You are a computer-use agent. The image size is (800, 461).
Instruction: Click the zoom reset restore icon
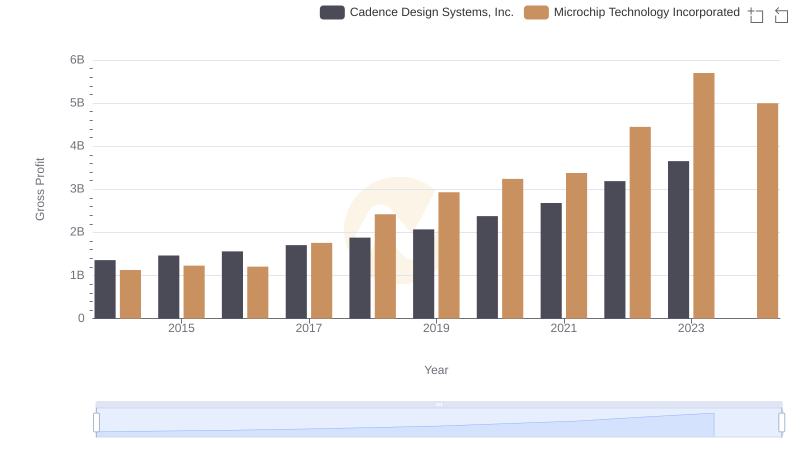pos(781,15)
